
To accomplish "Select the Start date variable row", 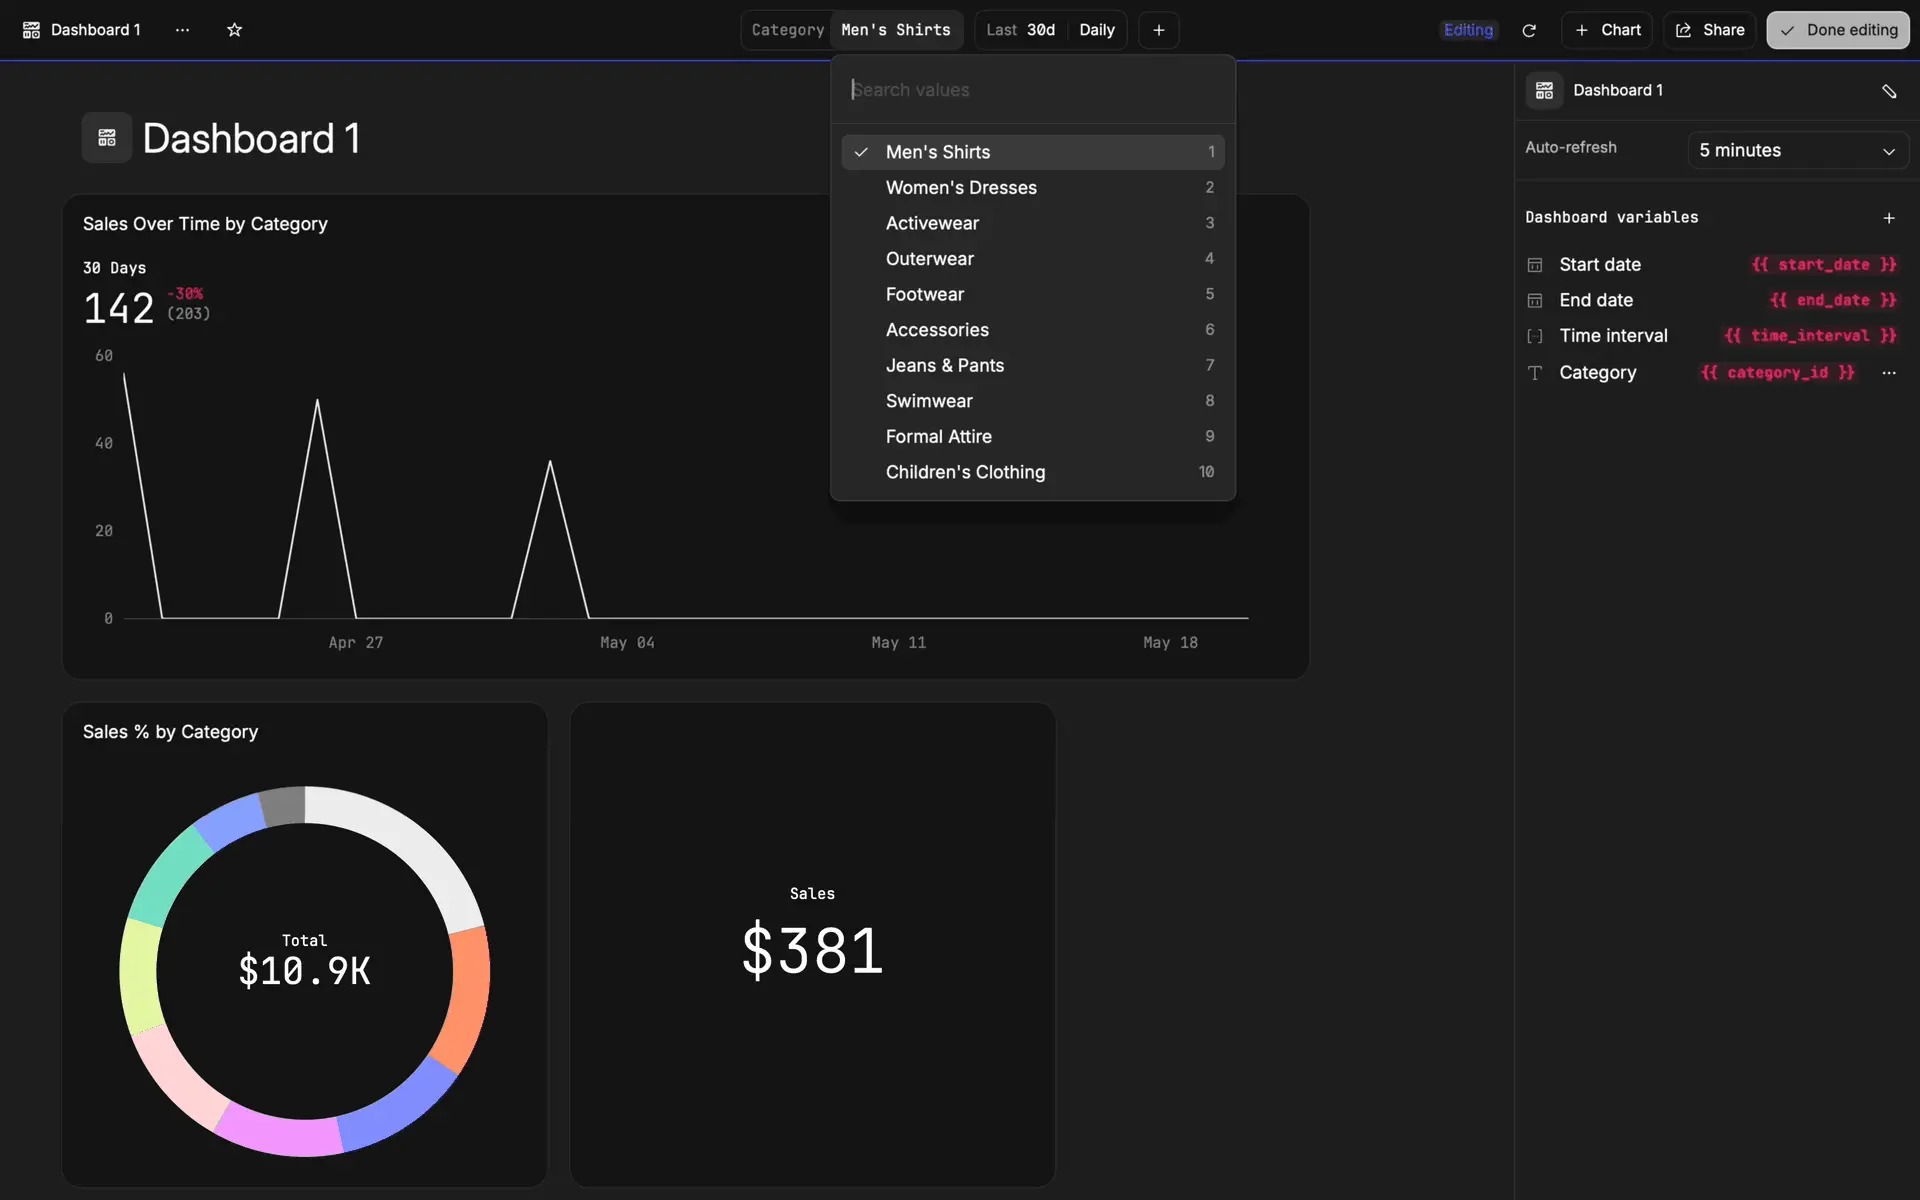I will pos(1600,265).
